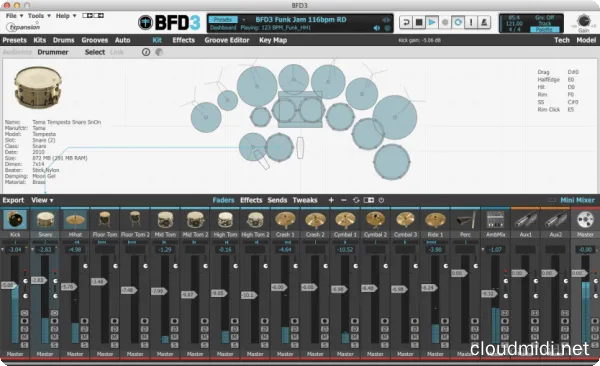Click the Mini Mixer button
This screenshot has width=600, height=366.
577,200
